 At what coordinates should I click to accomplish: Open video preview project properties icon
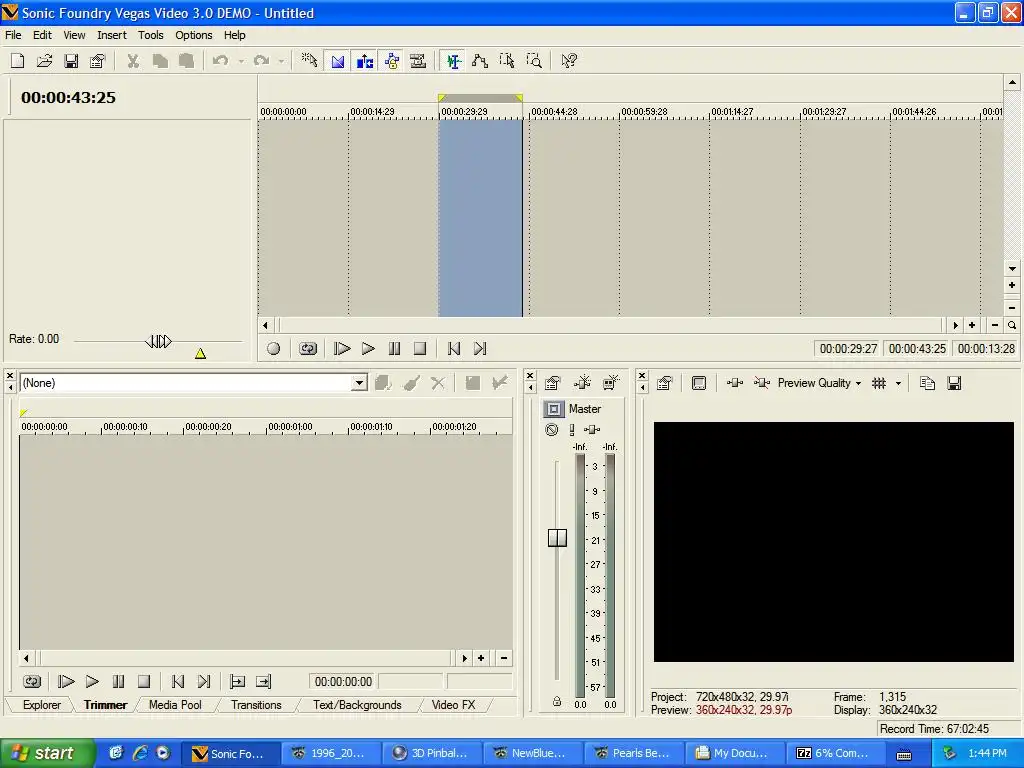coord(665,383)
